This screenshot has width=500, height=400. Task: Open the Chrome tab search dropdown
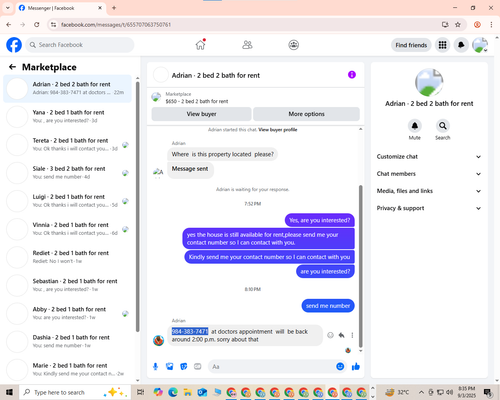(7, 8)
